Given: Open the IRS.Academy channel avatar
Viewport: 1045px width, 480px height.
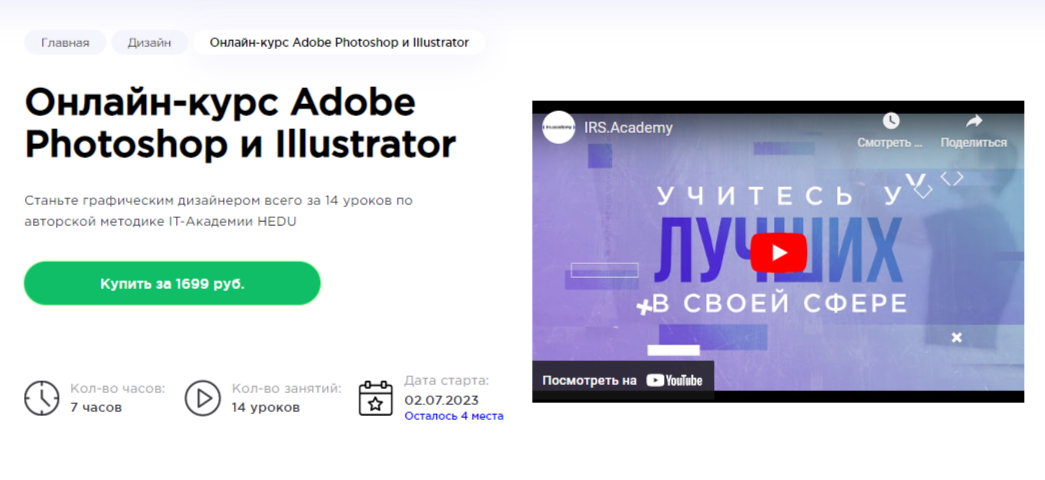Looking at the screenshot, I should coord(558,127).
